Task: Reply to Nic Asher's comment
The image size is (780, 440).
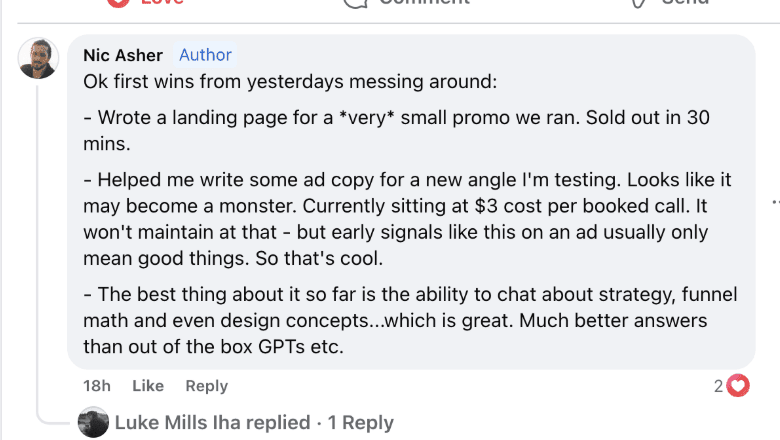Action: 206,386
